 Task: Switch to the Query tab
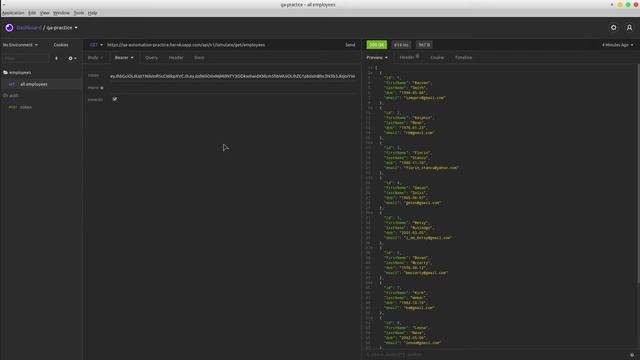coord(151,58)
